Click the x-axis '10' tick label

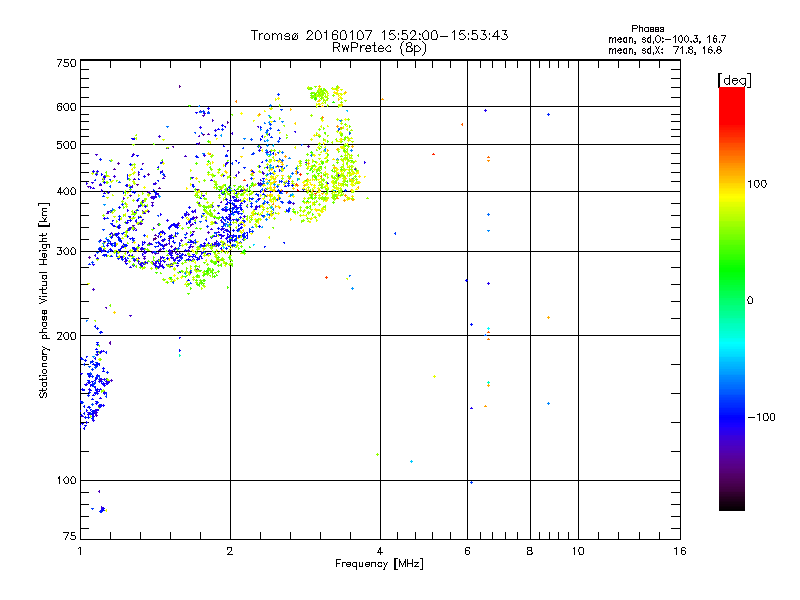coord(578,551)
